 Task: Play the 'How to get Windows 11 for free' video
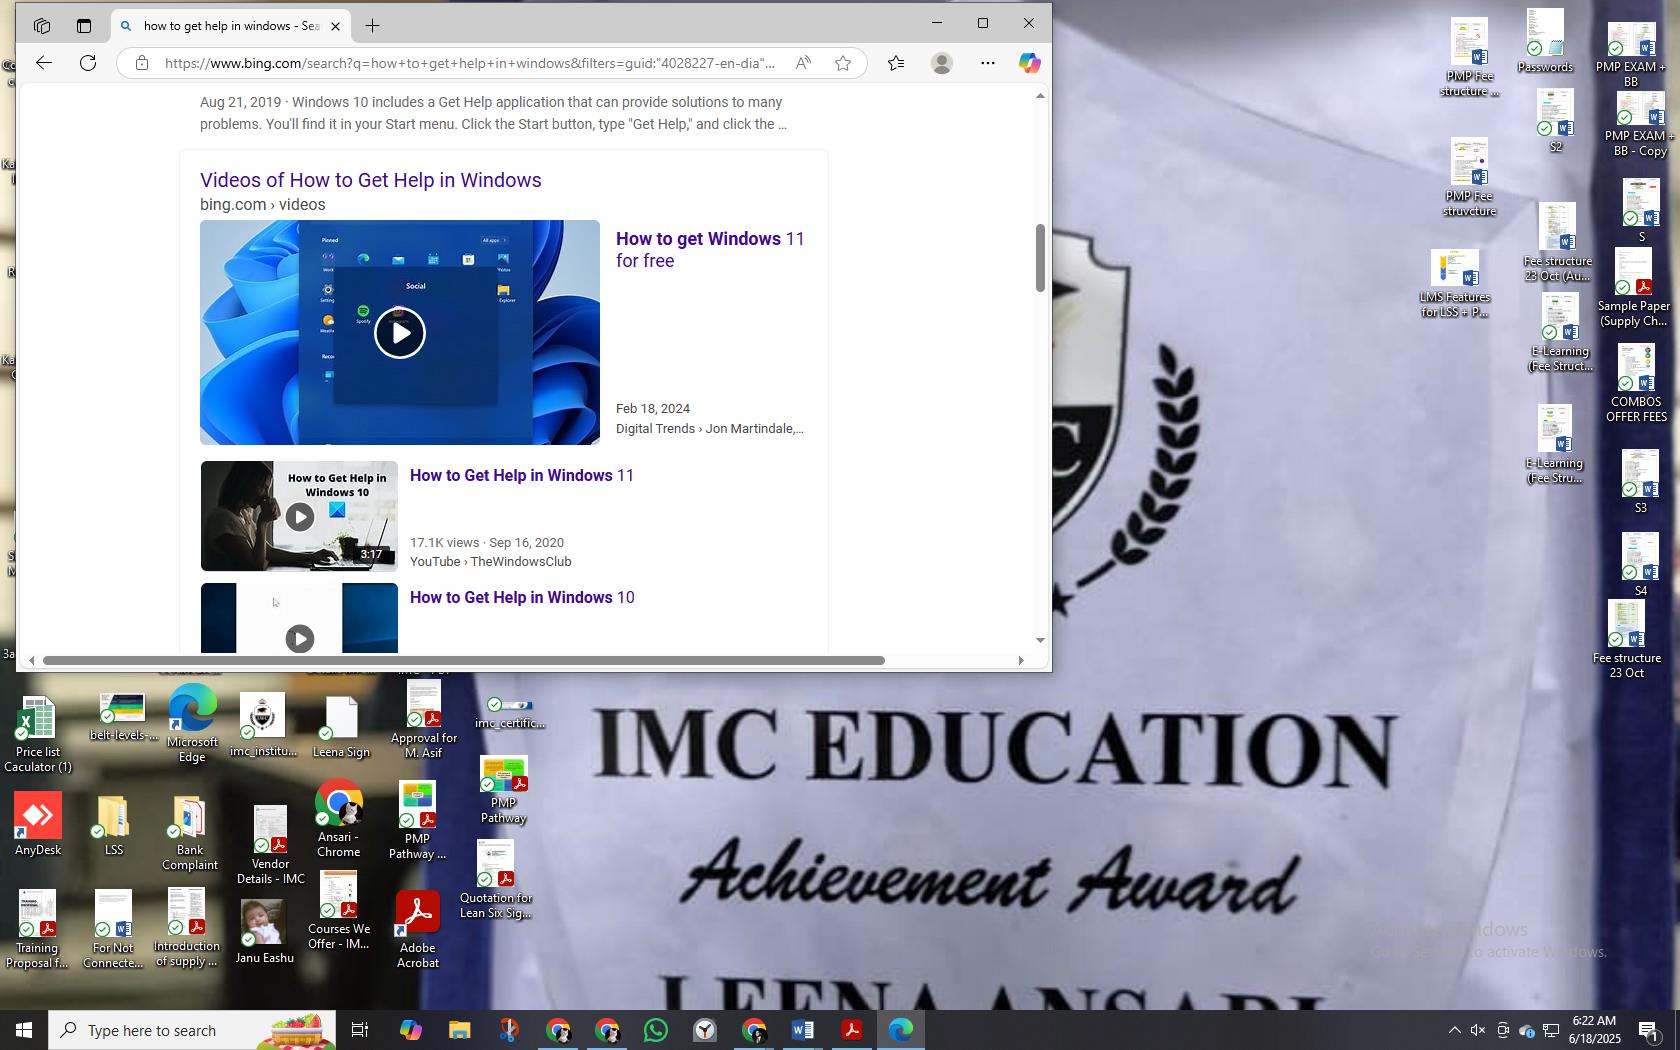coord(400,332)
